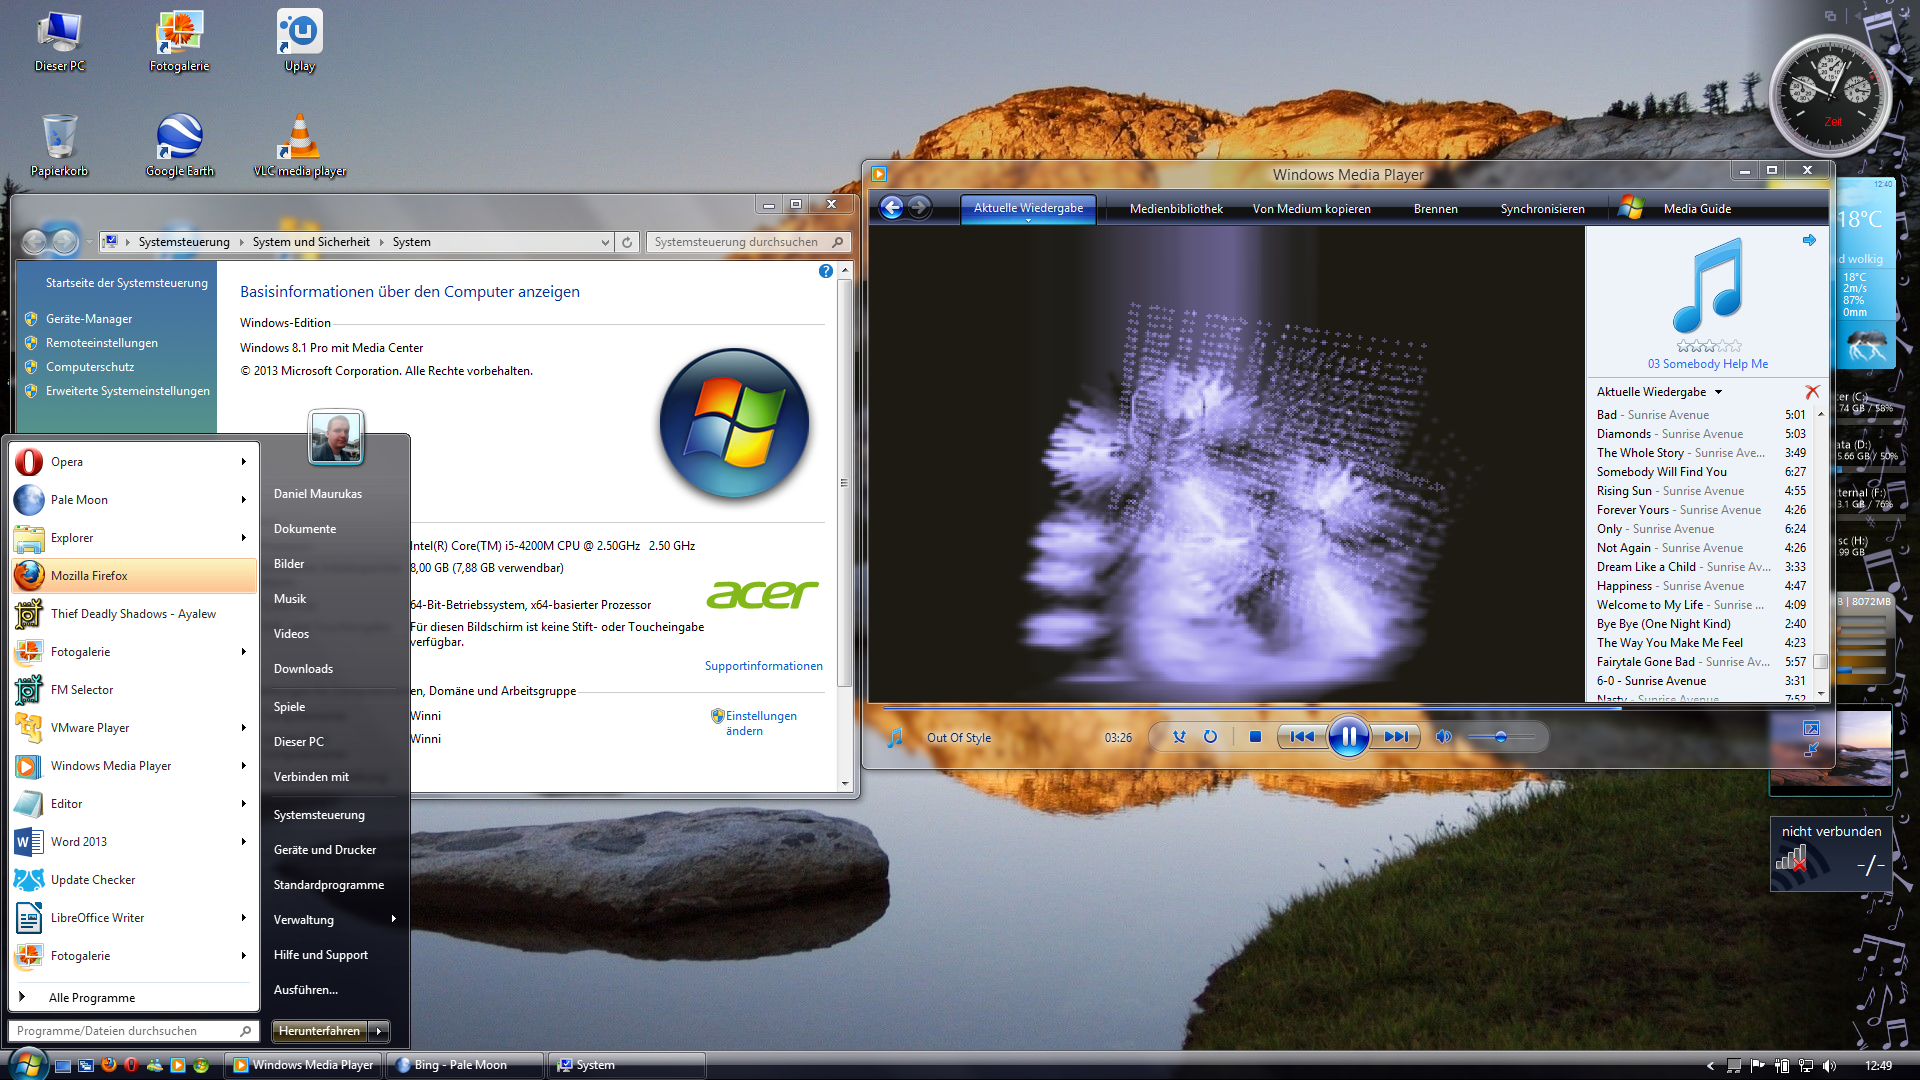Image resolution: width=1920 pixels, height=1080 pixels.
Task: Switch to the Medienbibliothek tab
Action: (x=1176, y=209)
